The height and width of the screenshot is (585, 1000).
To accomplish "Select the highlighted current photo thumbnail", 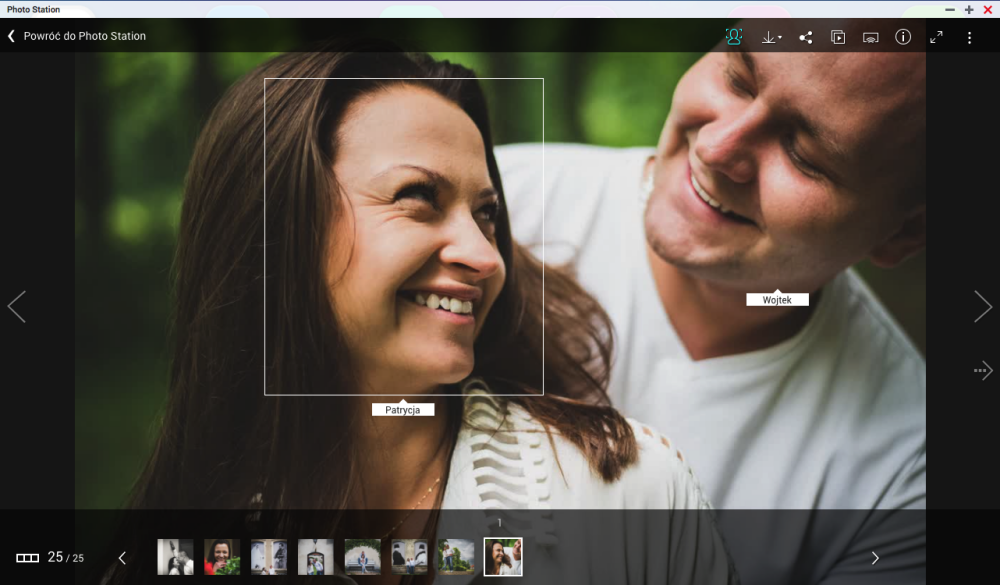I will click(503, 557).
